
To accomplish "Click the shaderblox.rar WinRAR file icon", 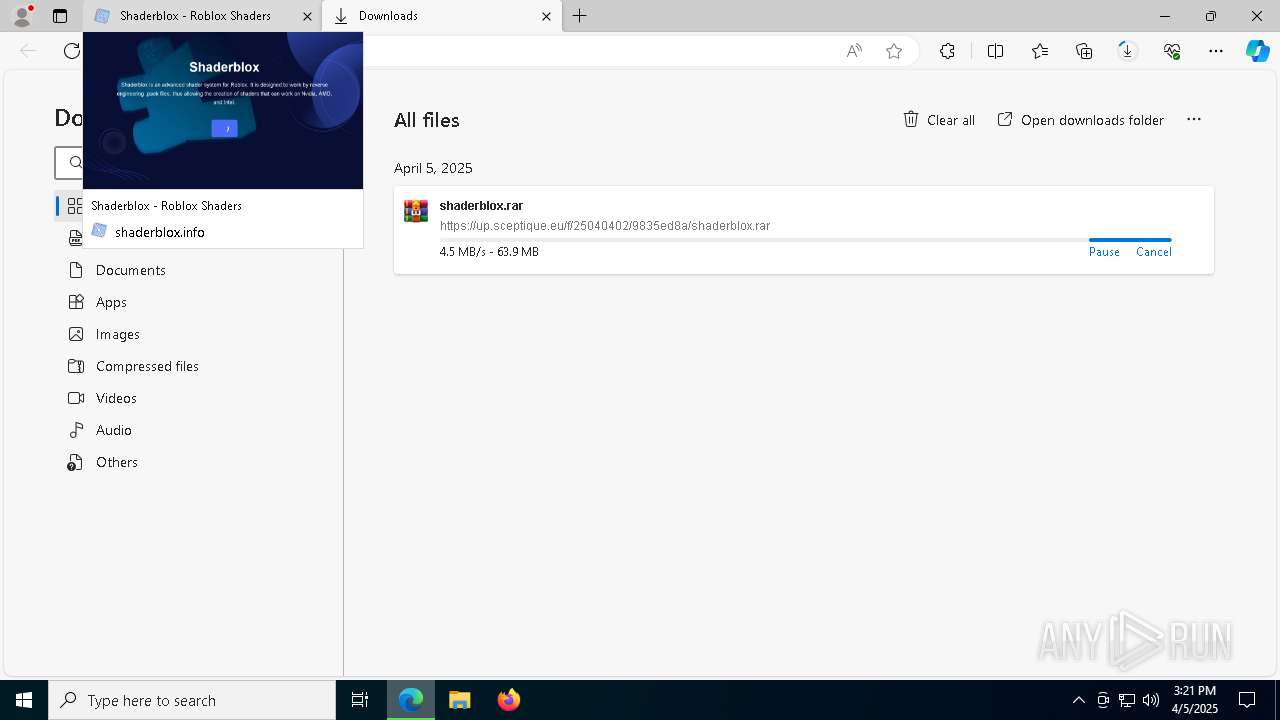I will point(416,211).
